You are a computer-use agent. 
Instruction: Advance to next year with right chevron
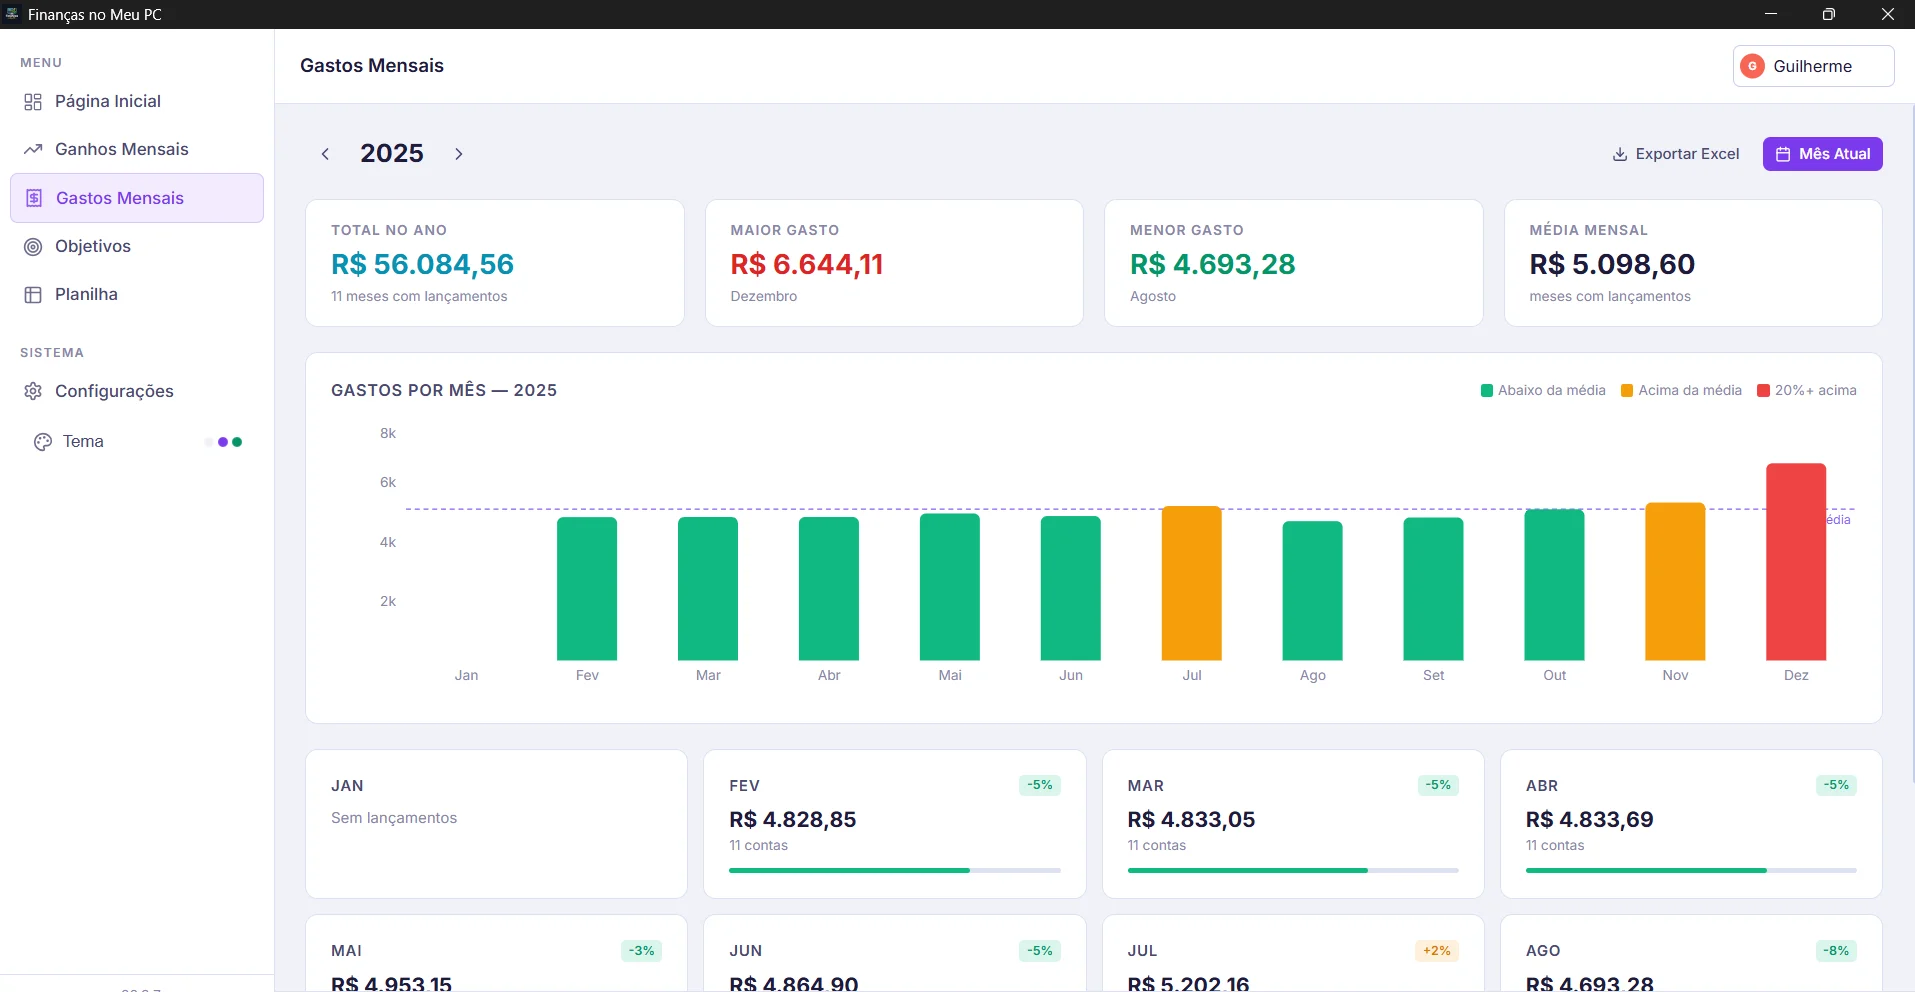[x=459, y=154]
